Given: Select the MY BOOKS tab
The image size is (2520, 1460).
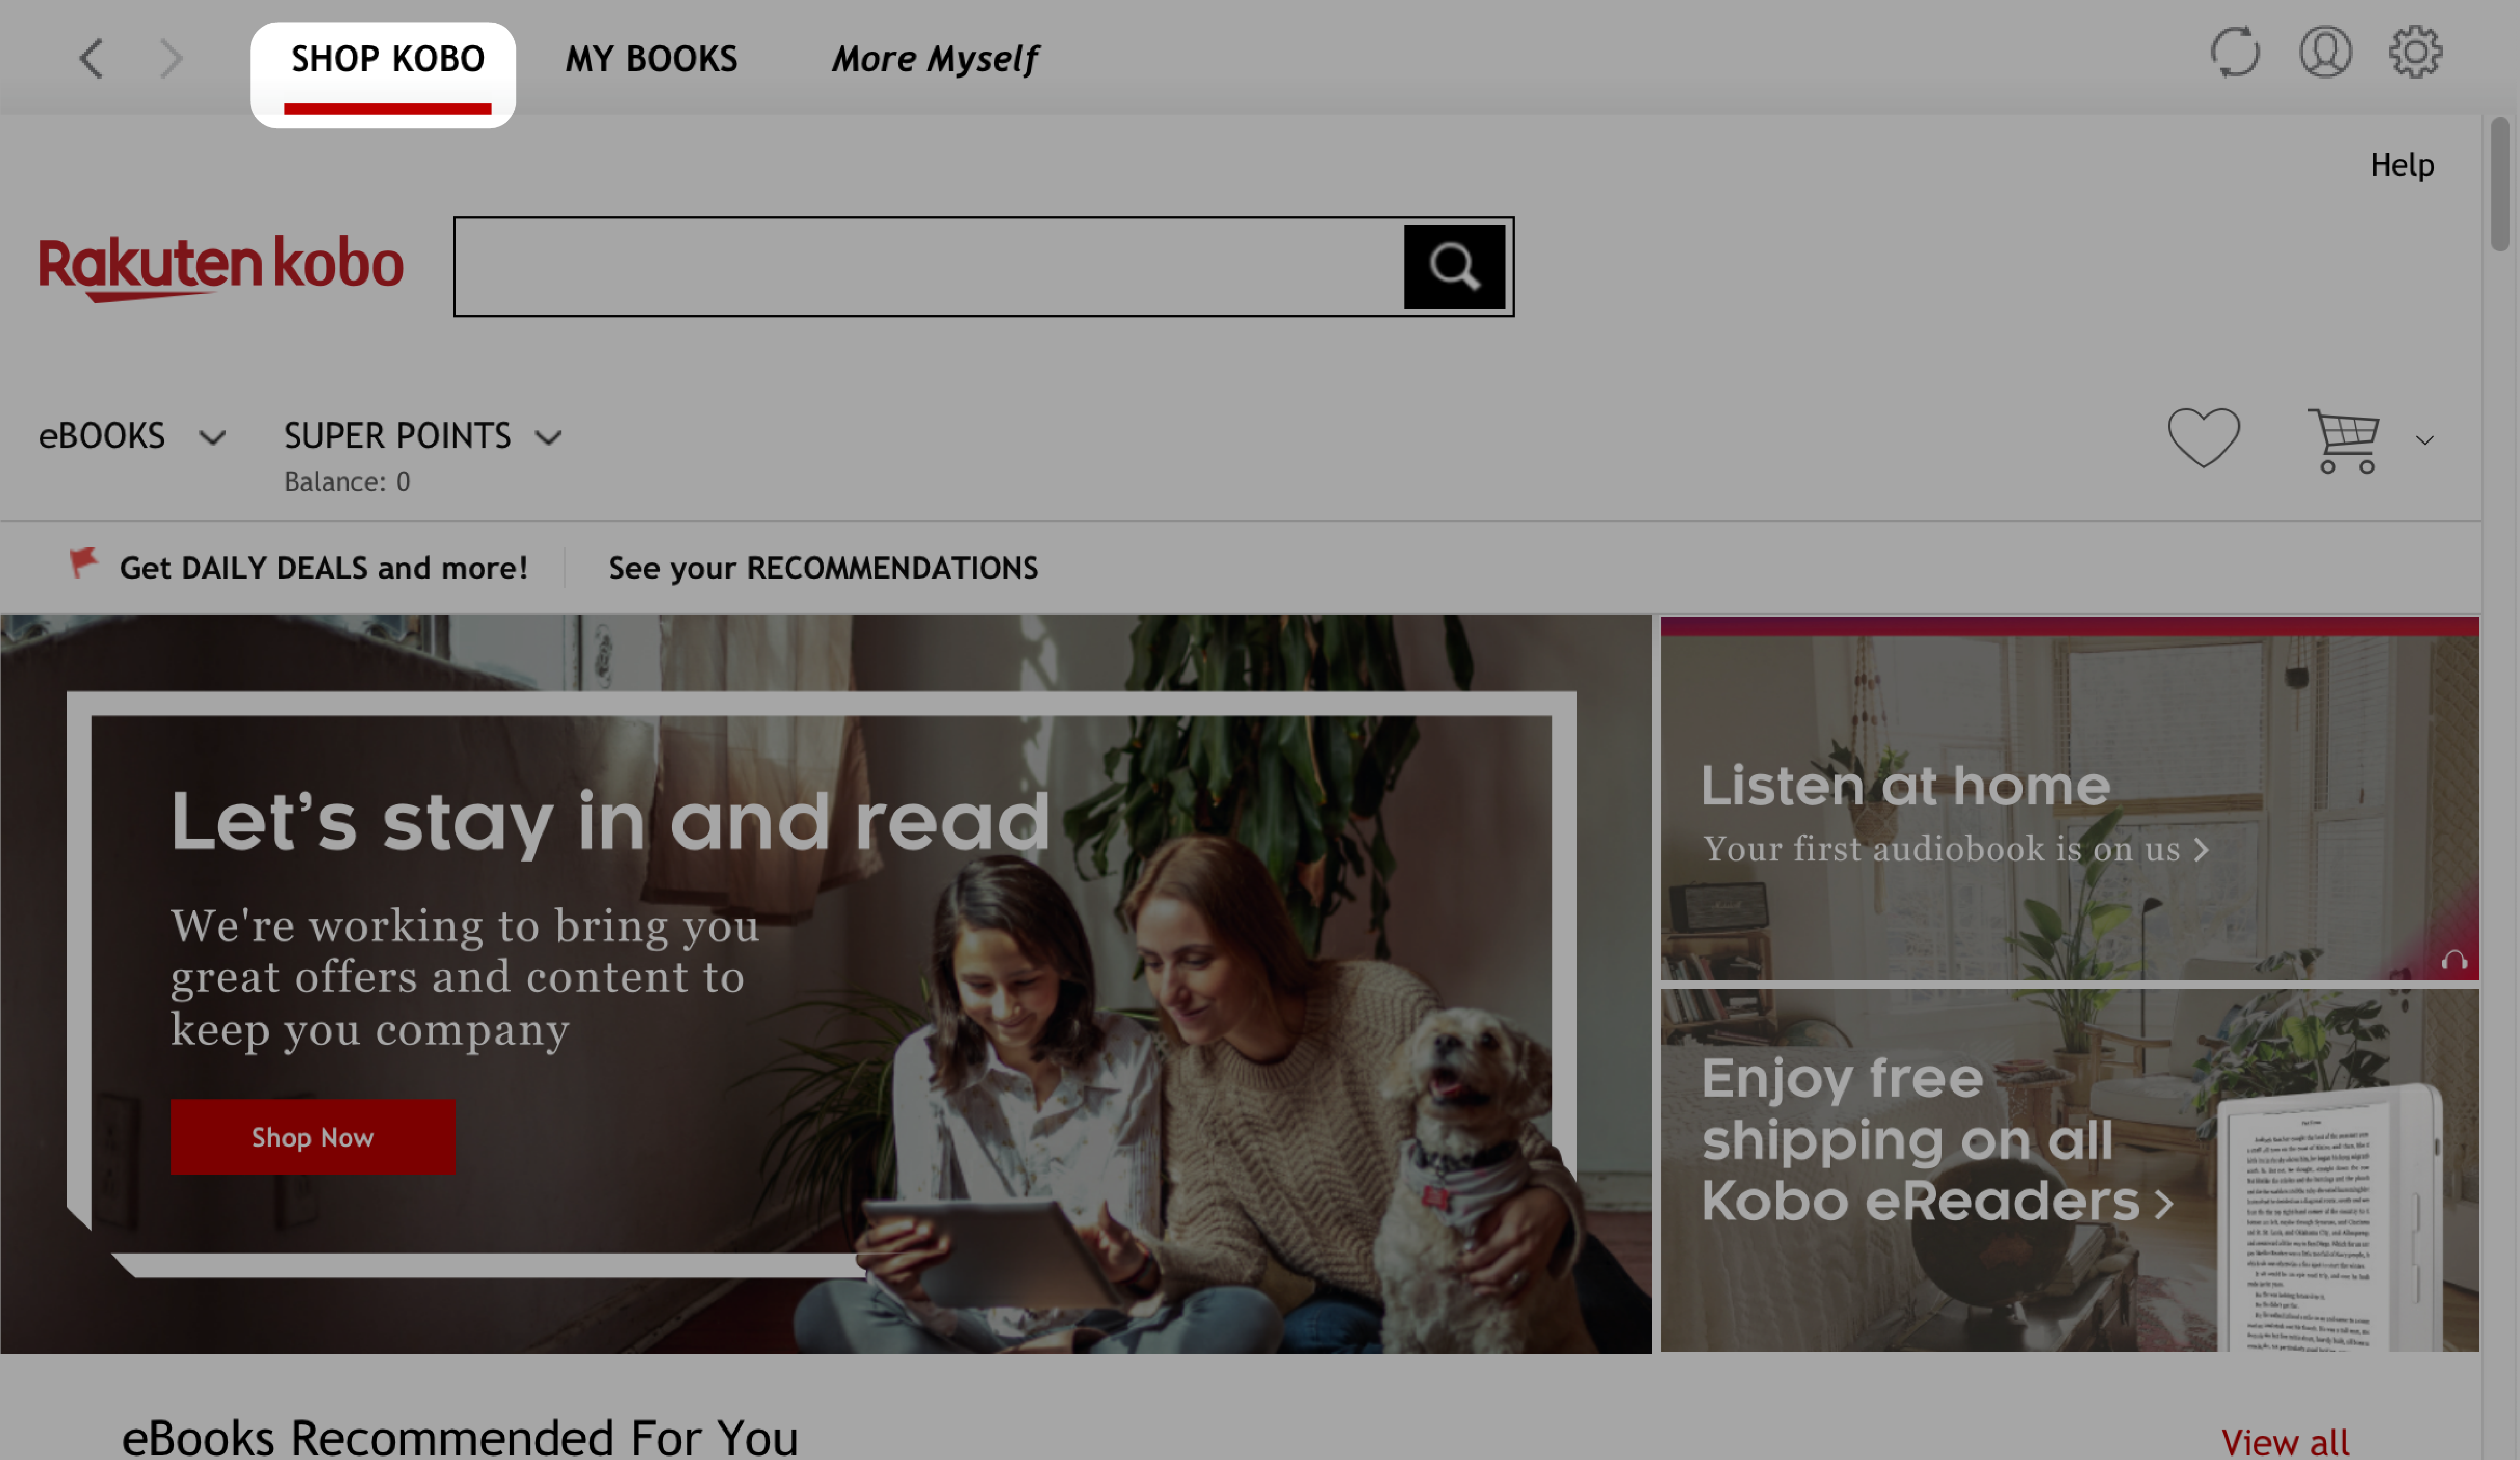Looking at the screenshot, I should 652,57.
